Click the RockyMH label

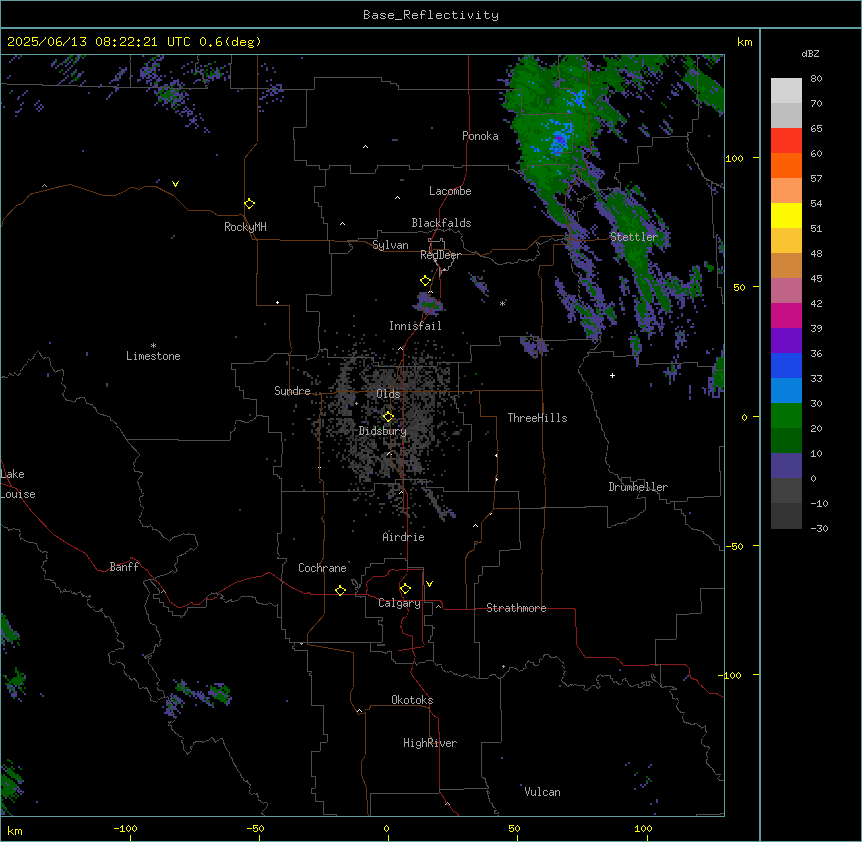(x=245, y=227)
